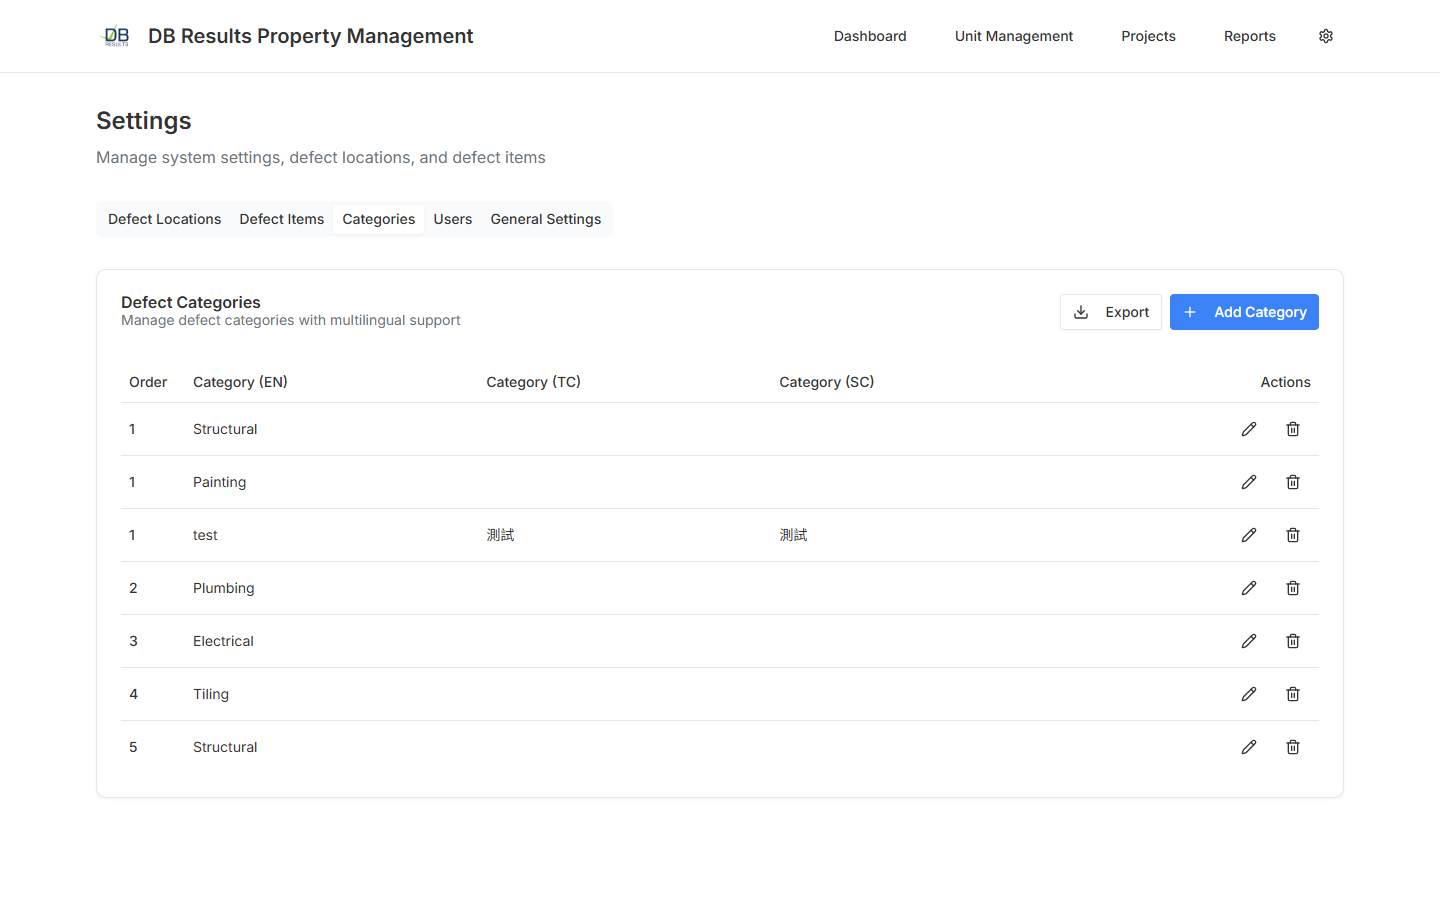Click the order number 2 cell
The height and width of the screenshot is (900, 1440).
coord(133,588)
